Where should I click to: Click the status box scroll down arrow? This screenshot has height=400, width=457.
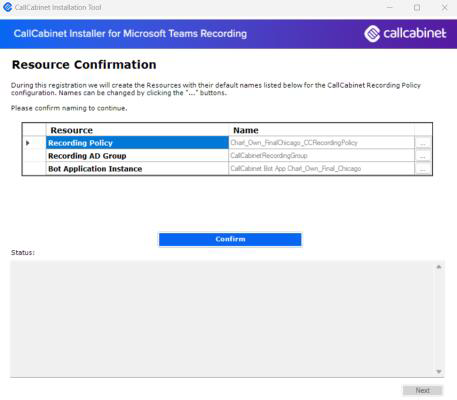point(439,371)
